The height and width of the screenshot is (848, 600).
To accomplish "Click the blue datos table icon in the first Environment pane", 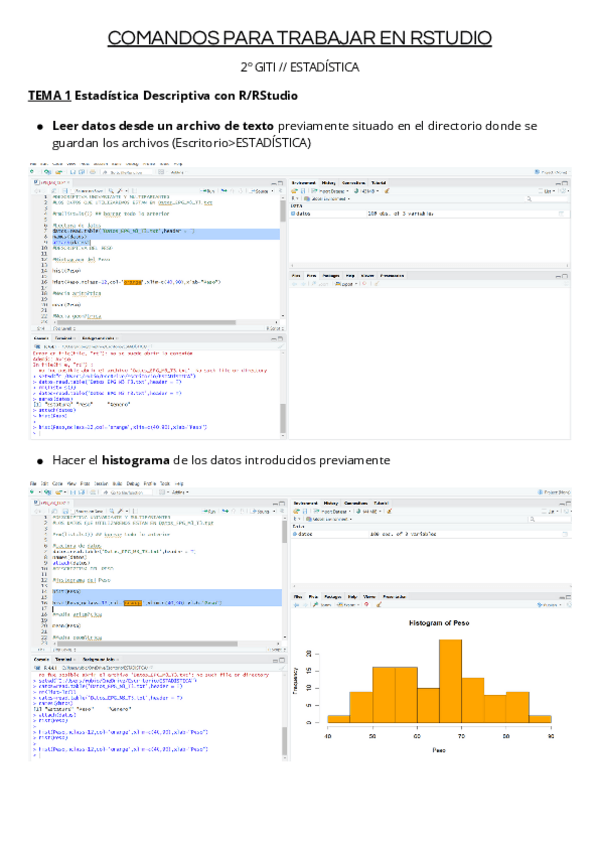I will click(294, 214).
